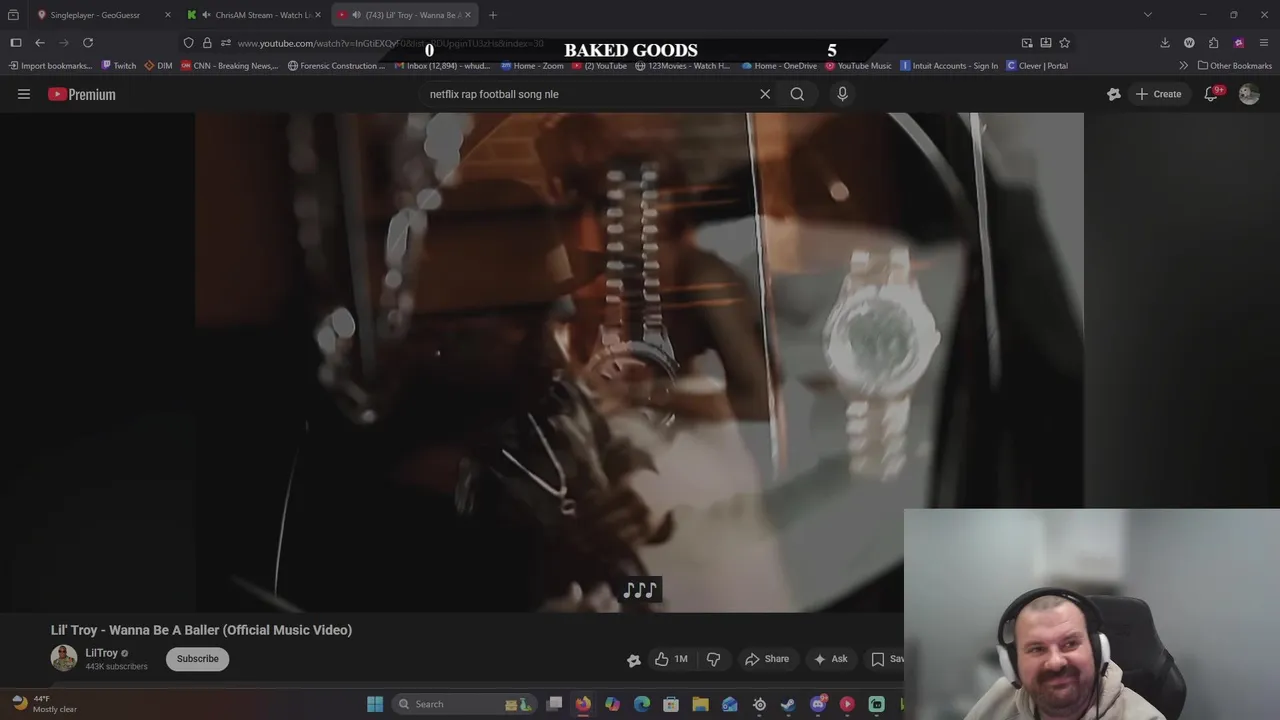
Task: View site security padlock info
Action: [x=207, y=43]
